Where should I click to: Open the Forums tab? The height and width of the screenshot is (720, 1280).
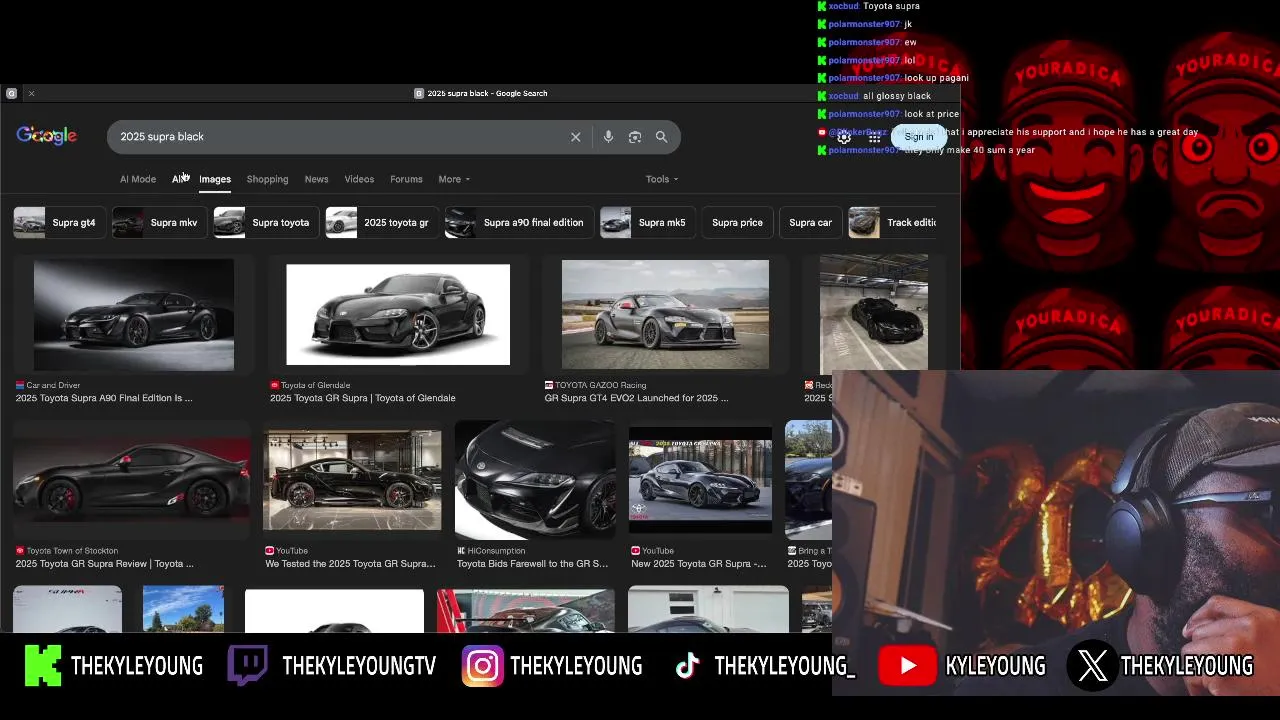point(406,179)
